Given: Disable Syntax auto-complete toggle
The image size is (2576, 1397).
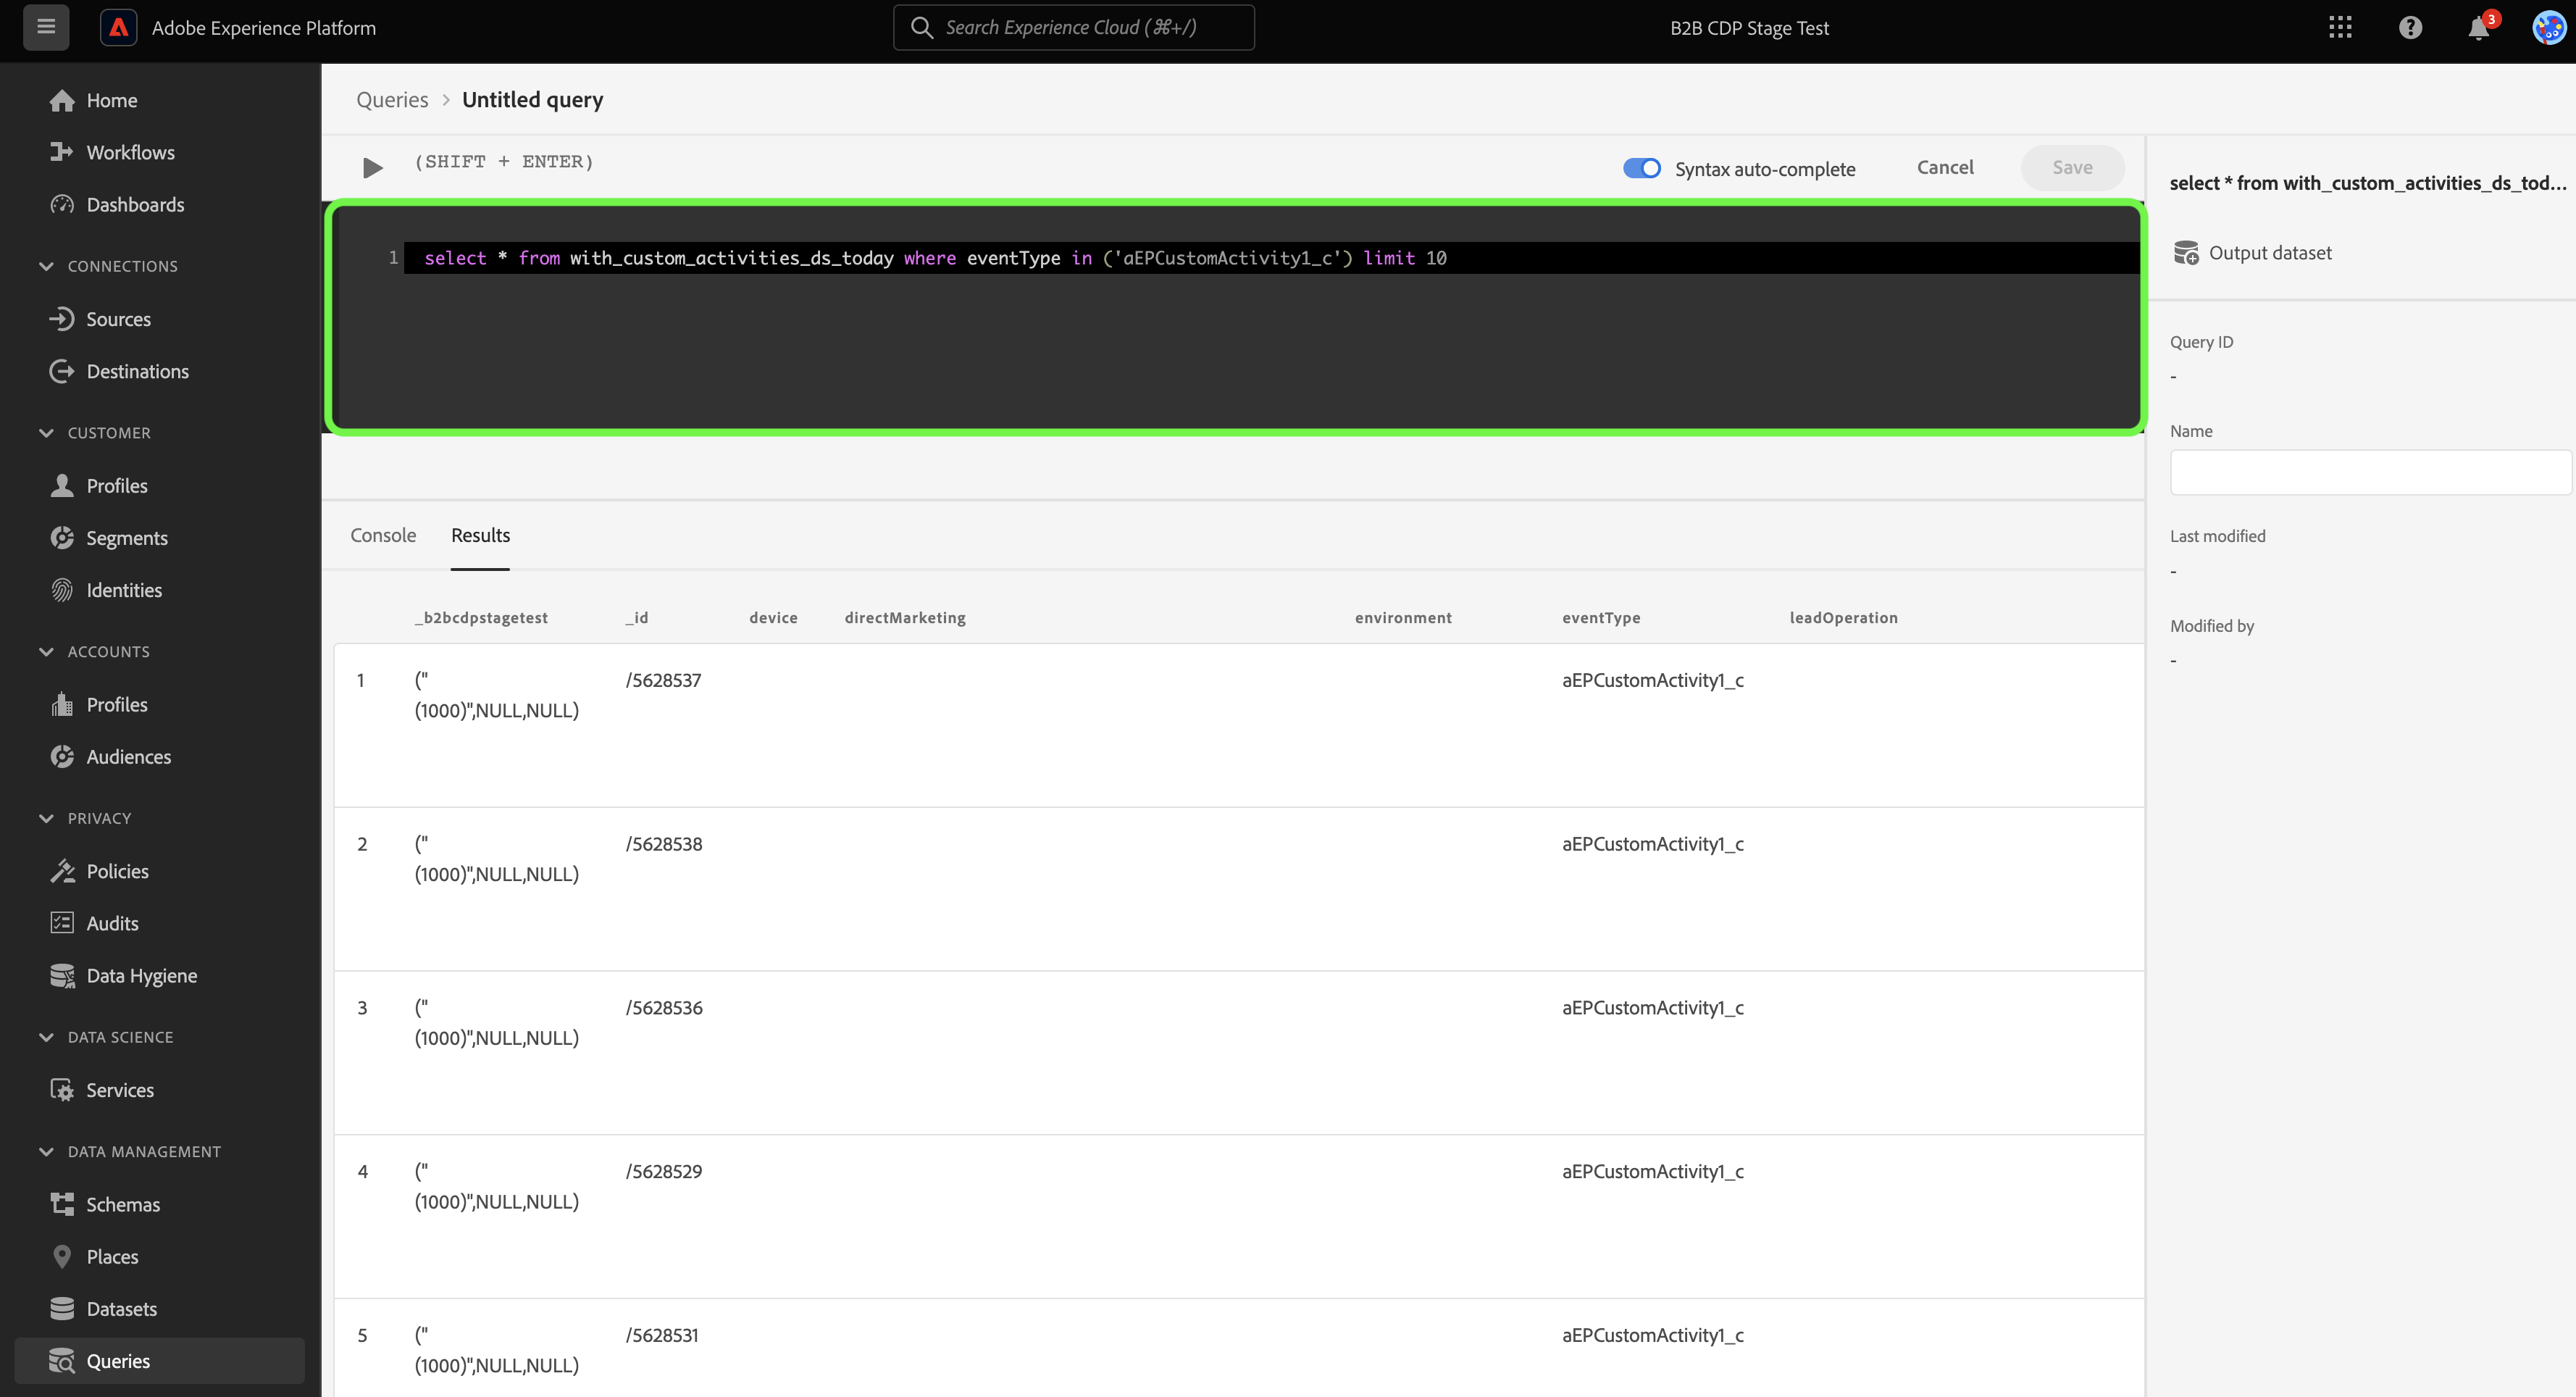Looking at the screenshot, I should coord(1641,168).
